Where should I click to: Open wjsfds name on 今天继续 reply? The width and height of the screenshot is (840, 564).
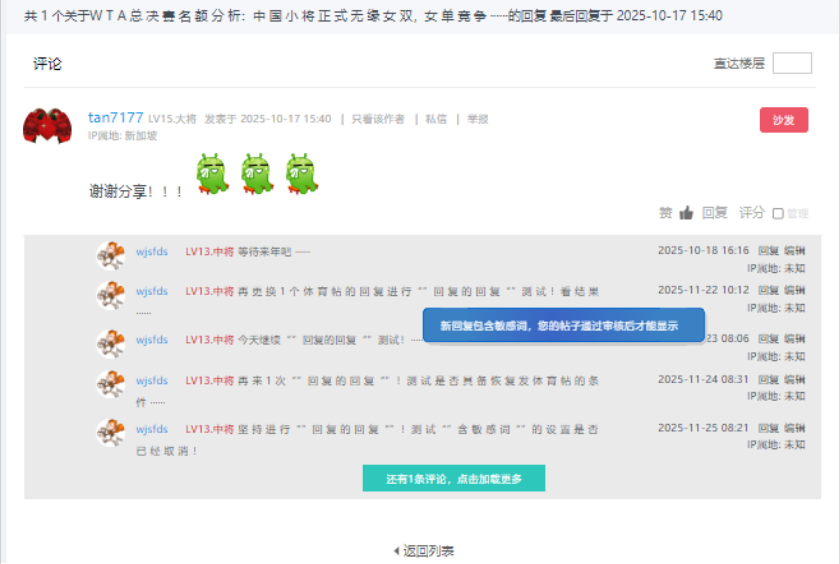[x=152, y=340]
